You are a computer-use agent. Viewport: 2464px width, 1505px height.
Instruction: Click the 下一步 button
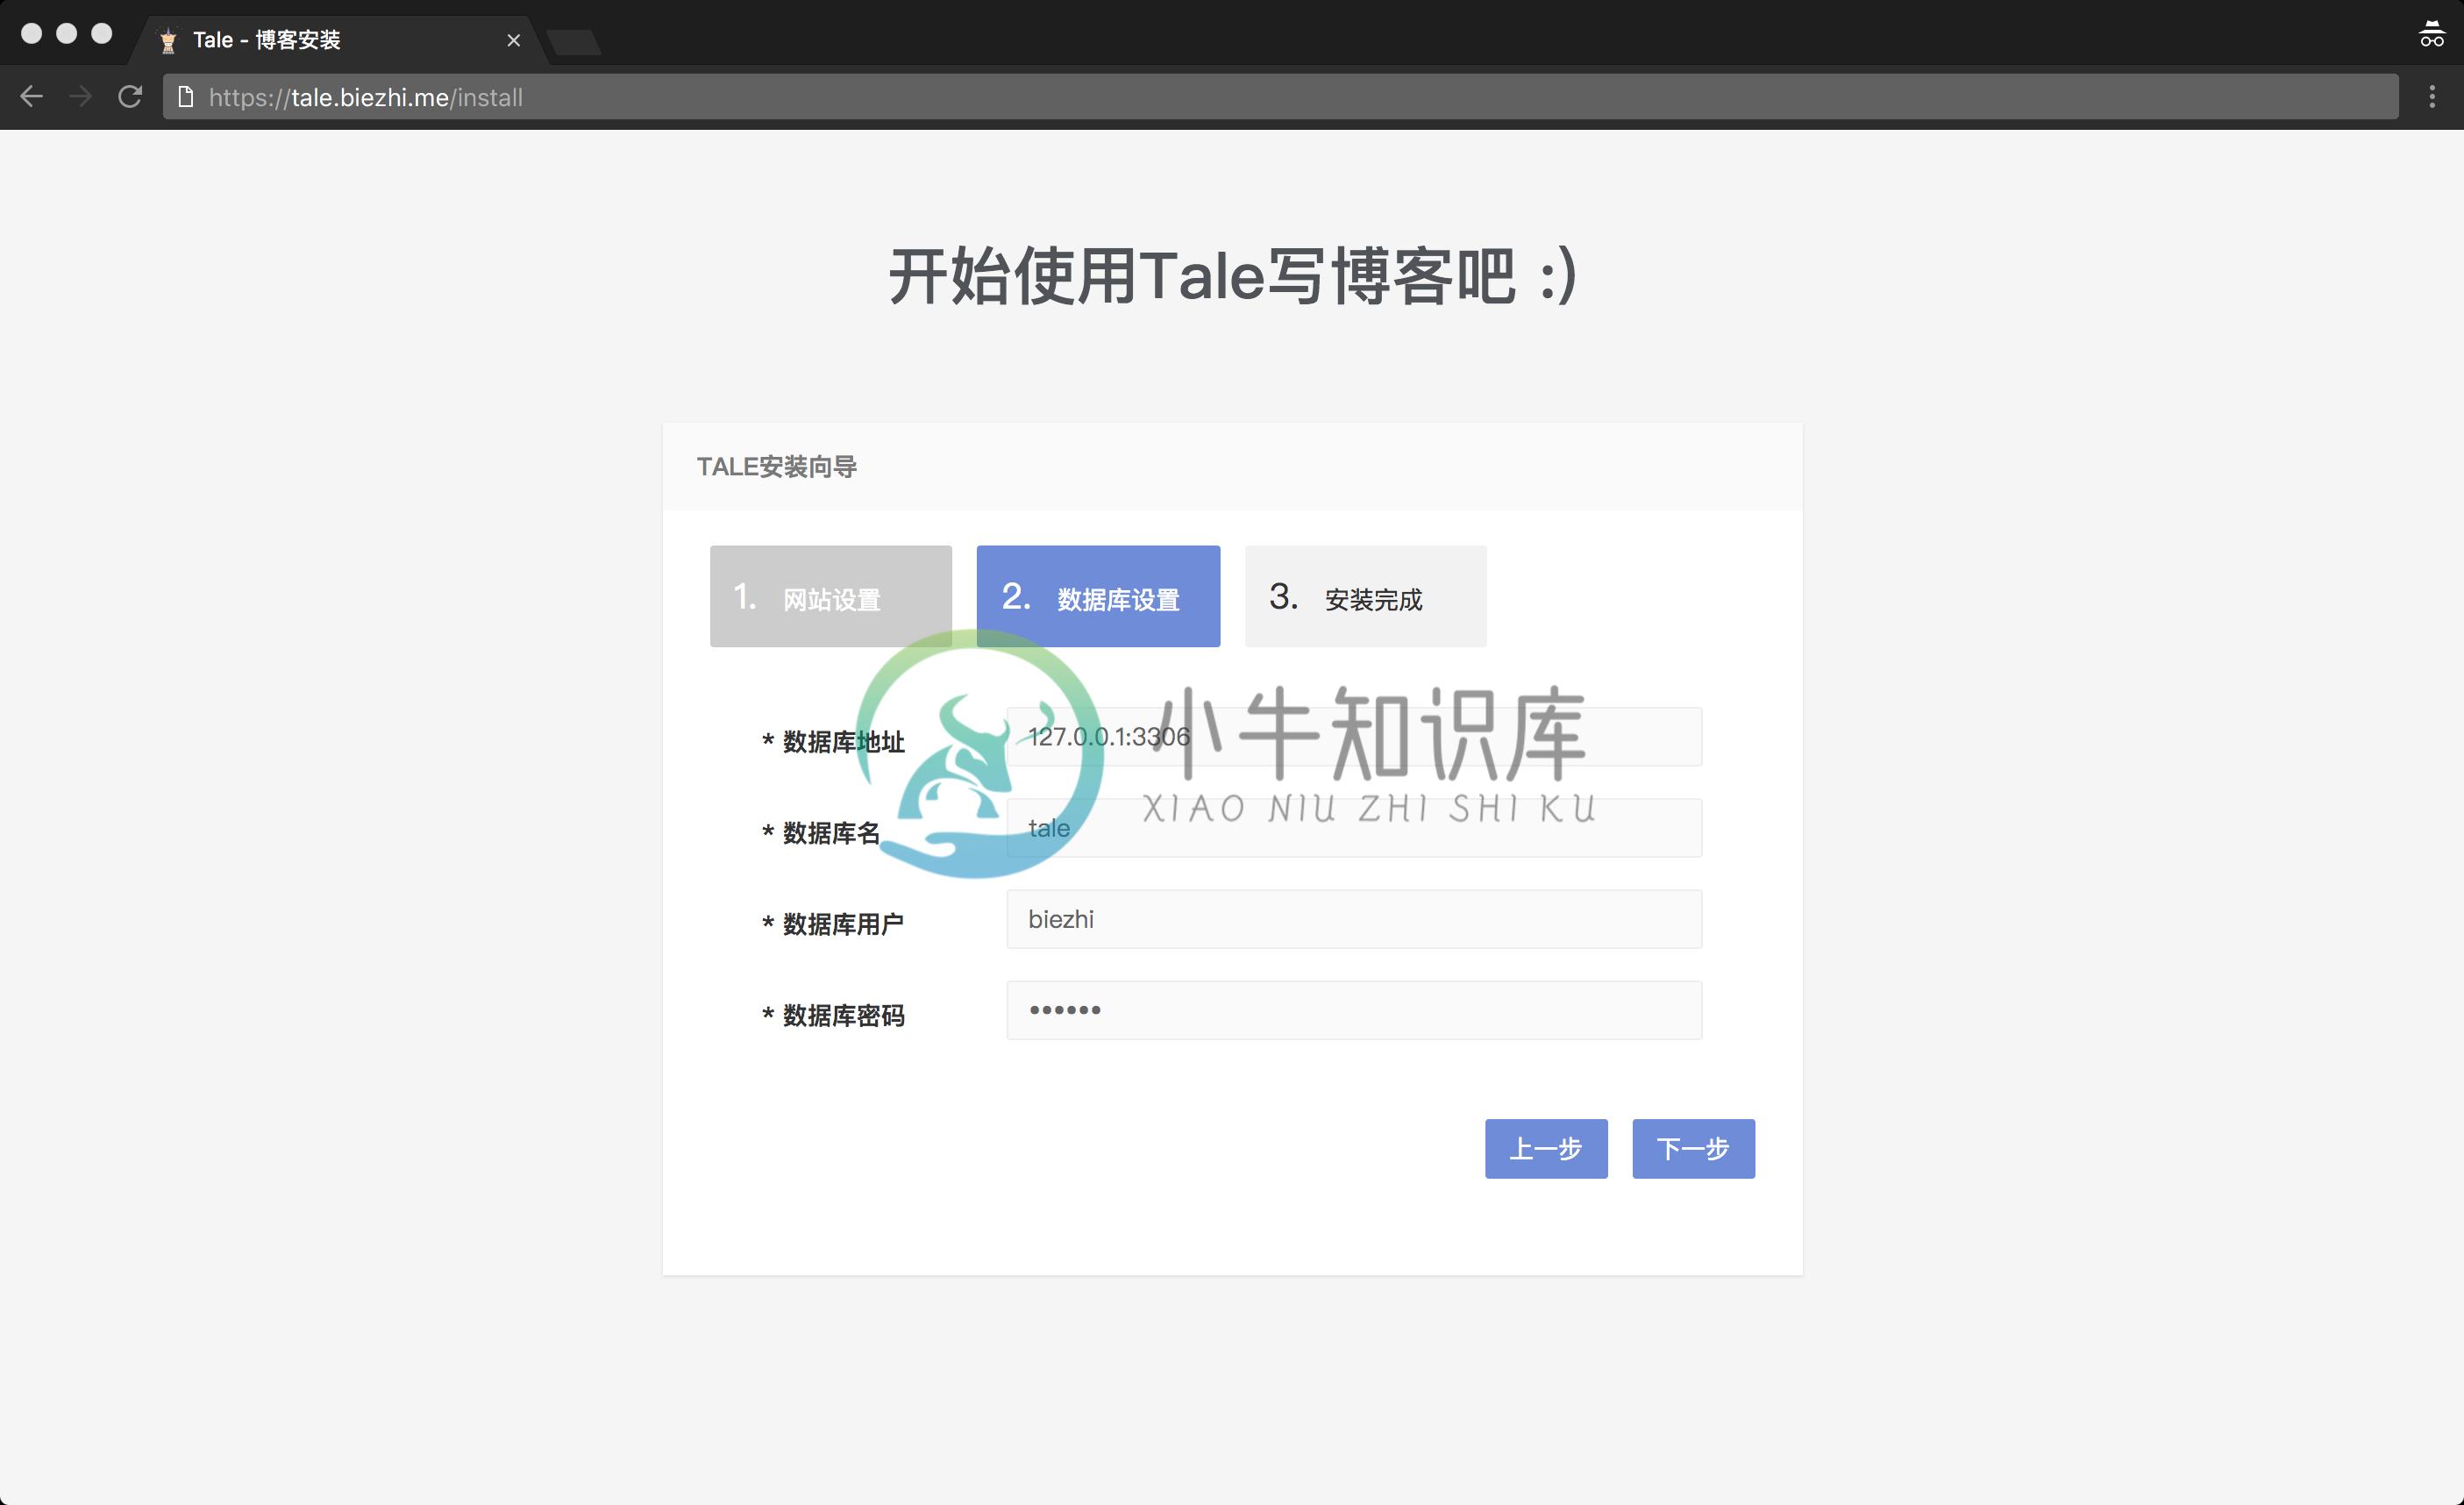[1693, 1149]
